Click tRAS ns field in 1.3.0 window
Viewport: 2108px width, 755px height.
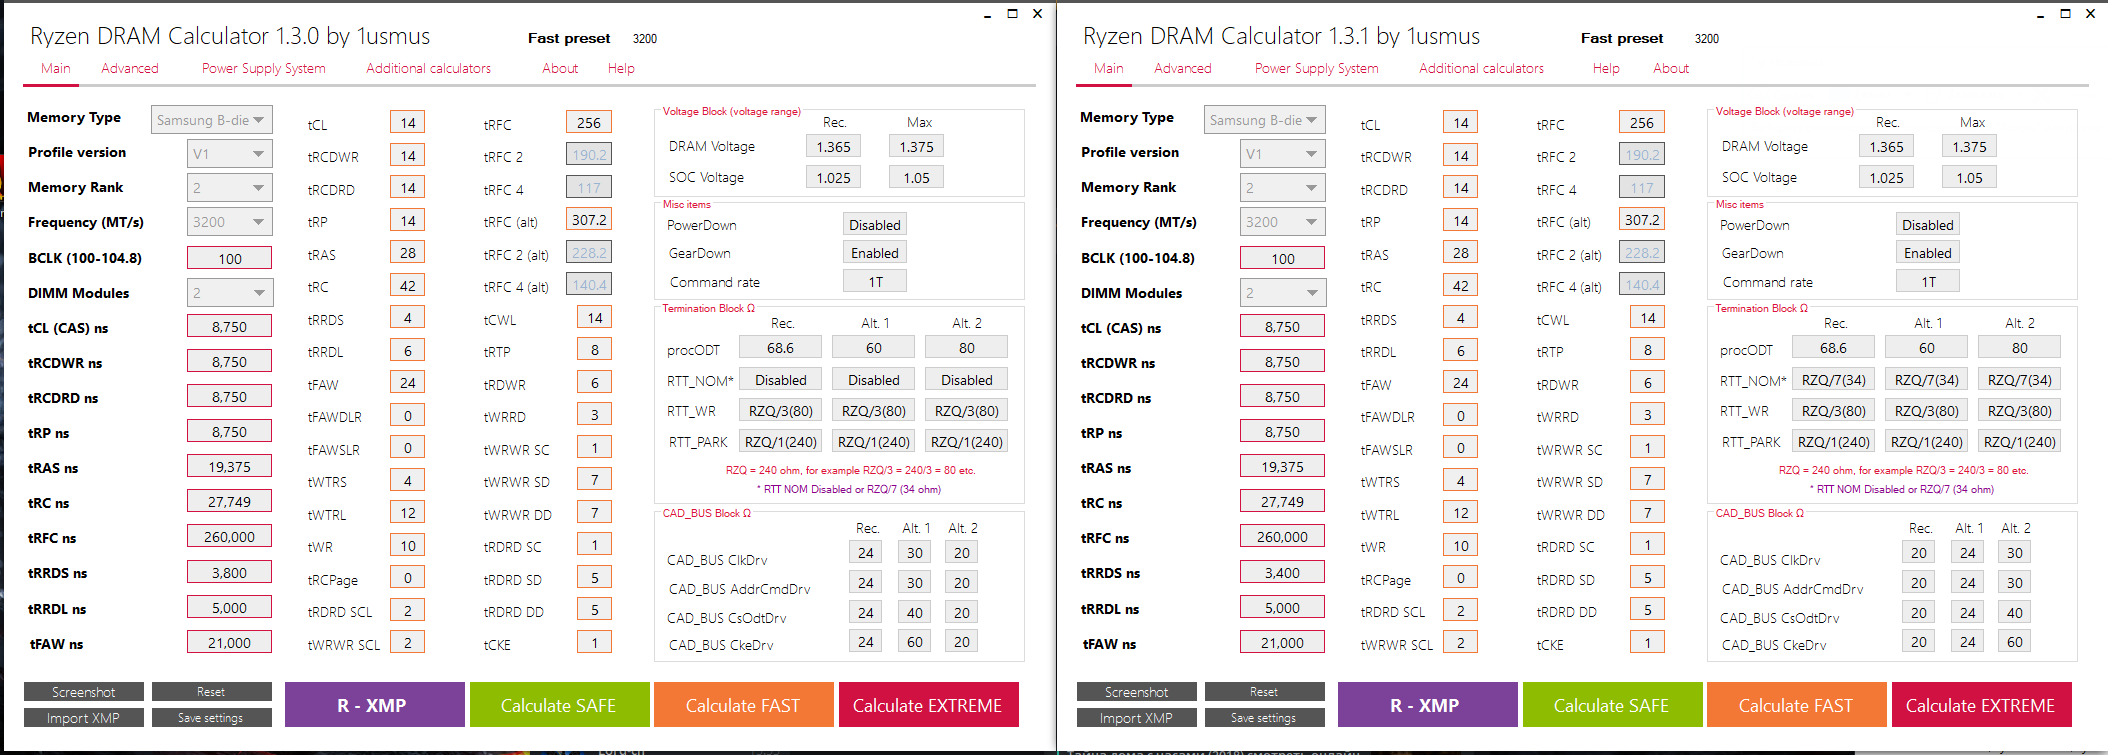(x=229, y=467)
